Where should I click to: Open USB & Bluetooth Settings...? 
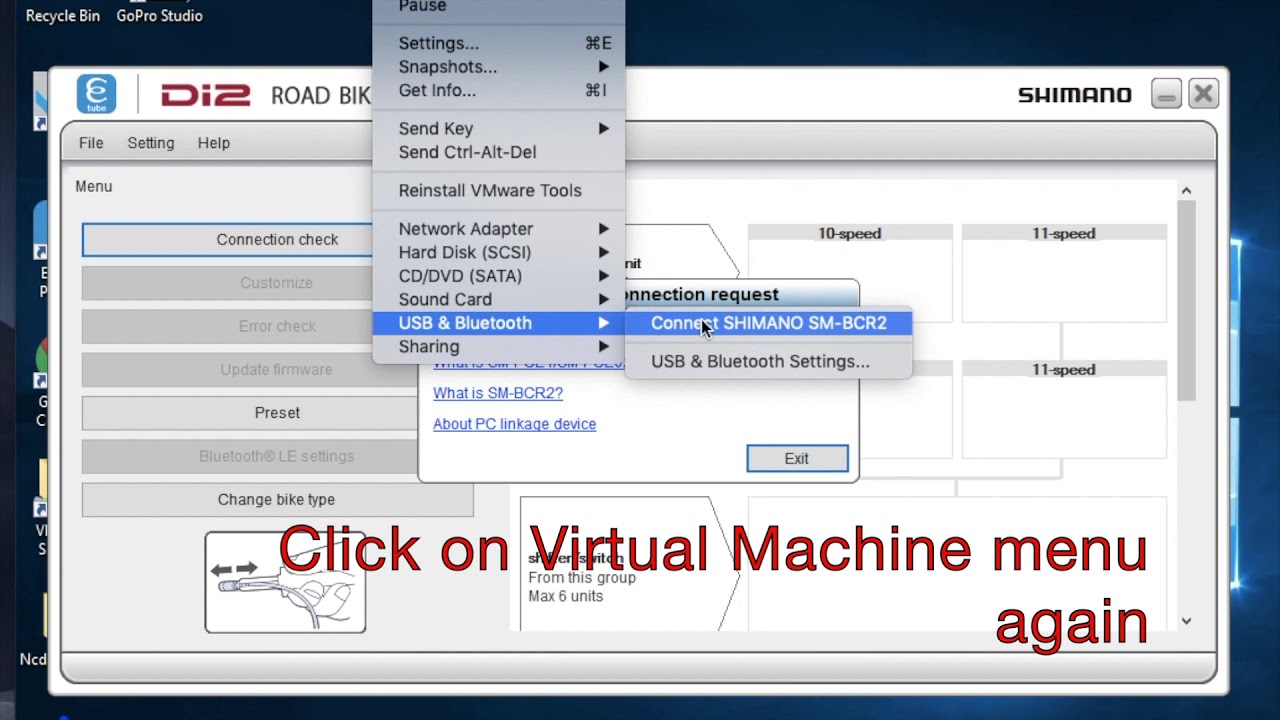768,361
